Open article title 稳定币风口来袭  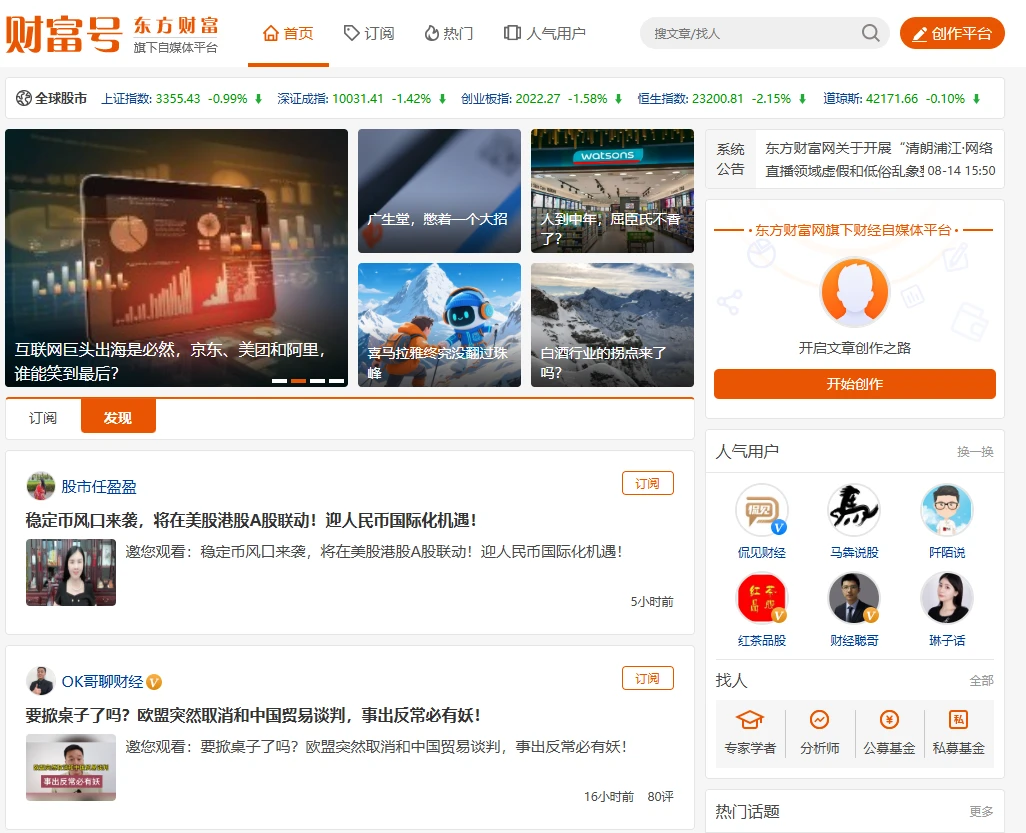251,521
